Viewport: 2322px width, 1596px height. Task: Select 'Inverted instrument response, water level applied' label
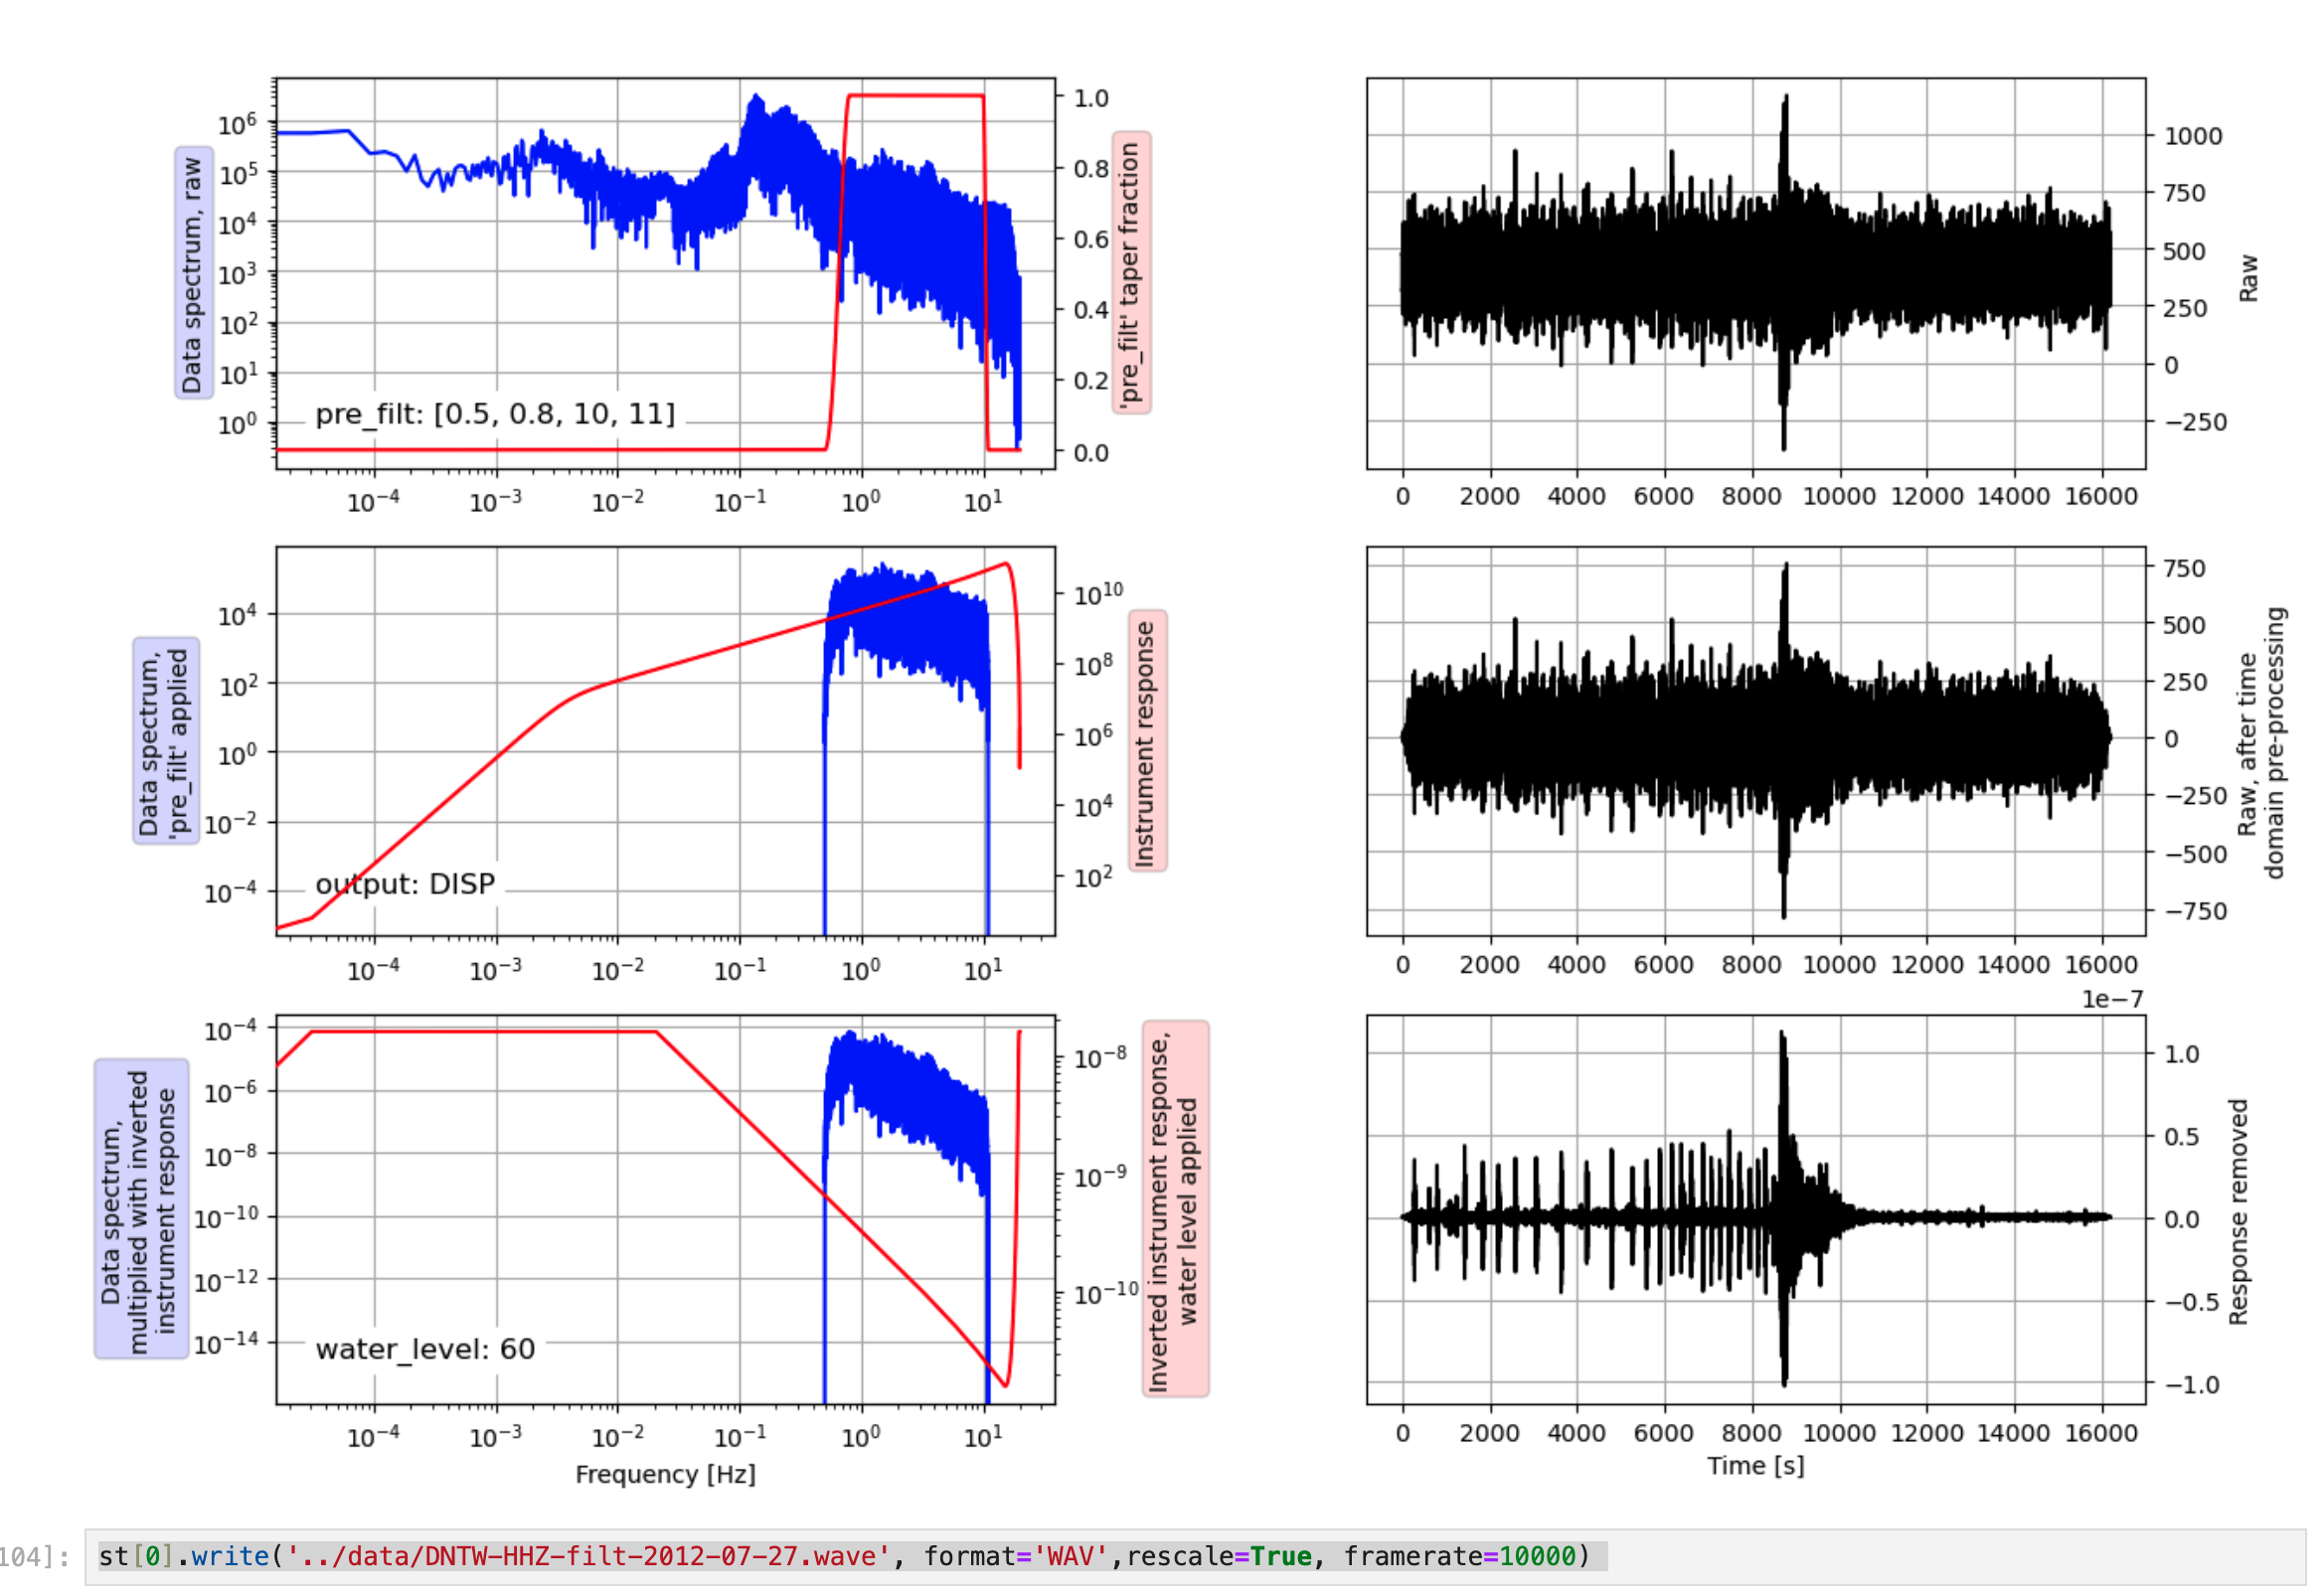point(1175,1209)
